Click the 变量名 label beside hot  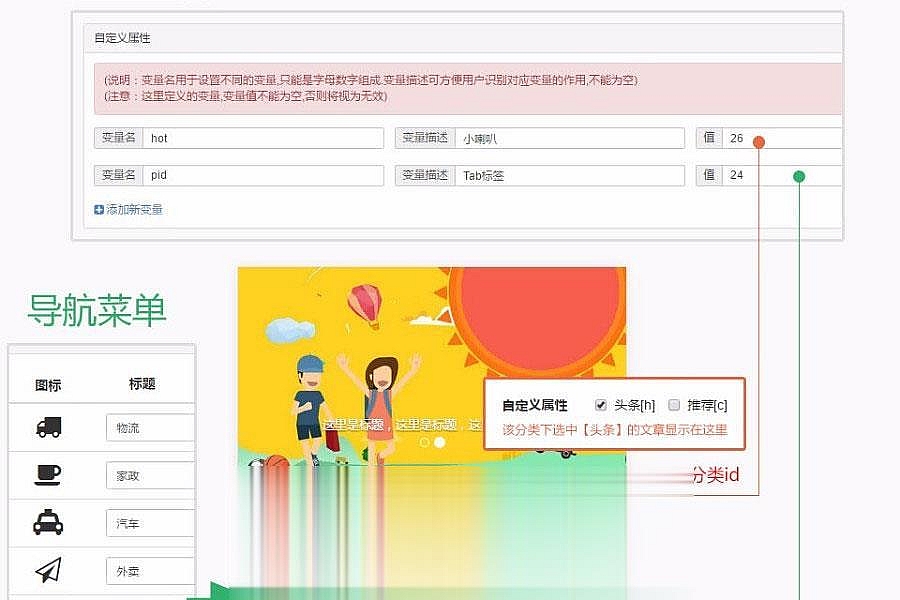click(118, 138)
